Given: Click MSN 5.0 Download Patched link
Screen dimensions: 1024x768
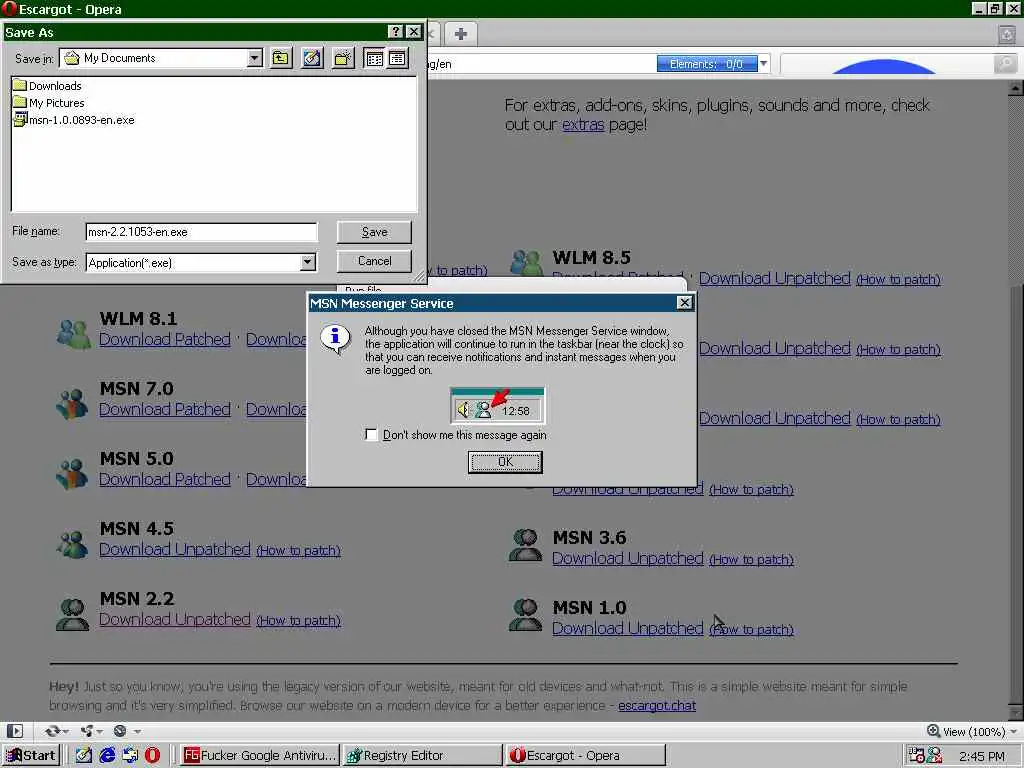Looking at the screenshot, I should coord(165,479).
